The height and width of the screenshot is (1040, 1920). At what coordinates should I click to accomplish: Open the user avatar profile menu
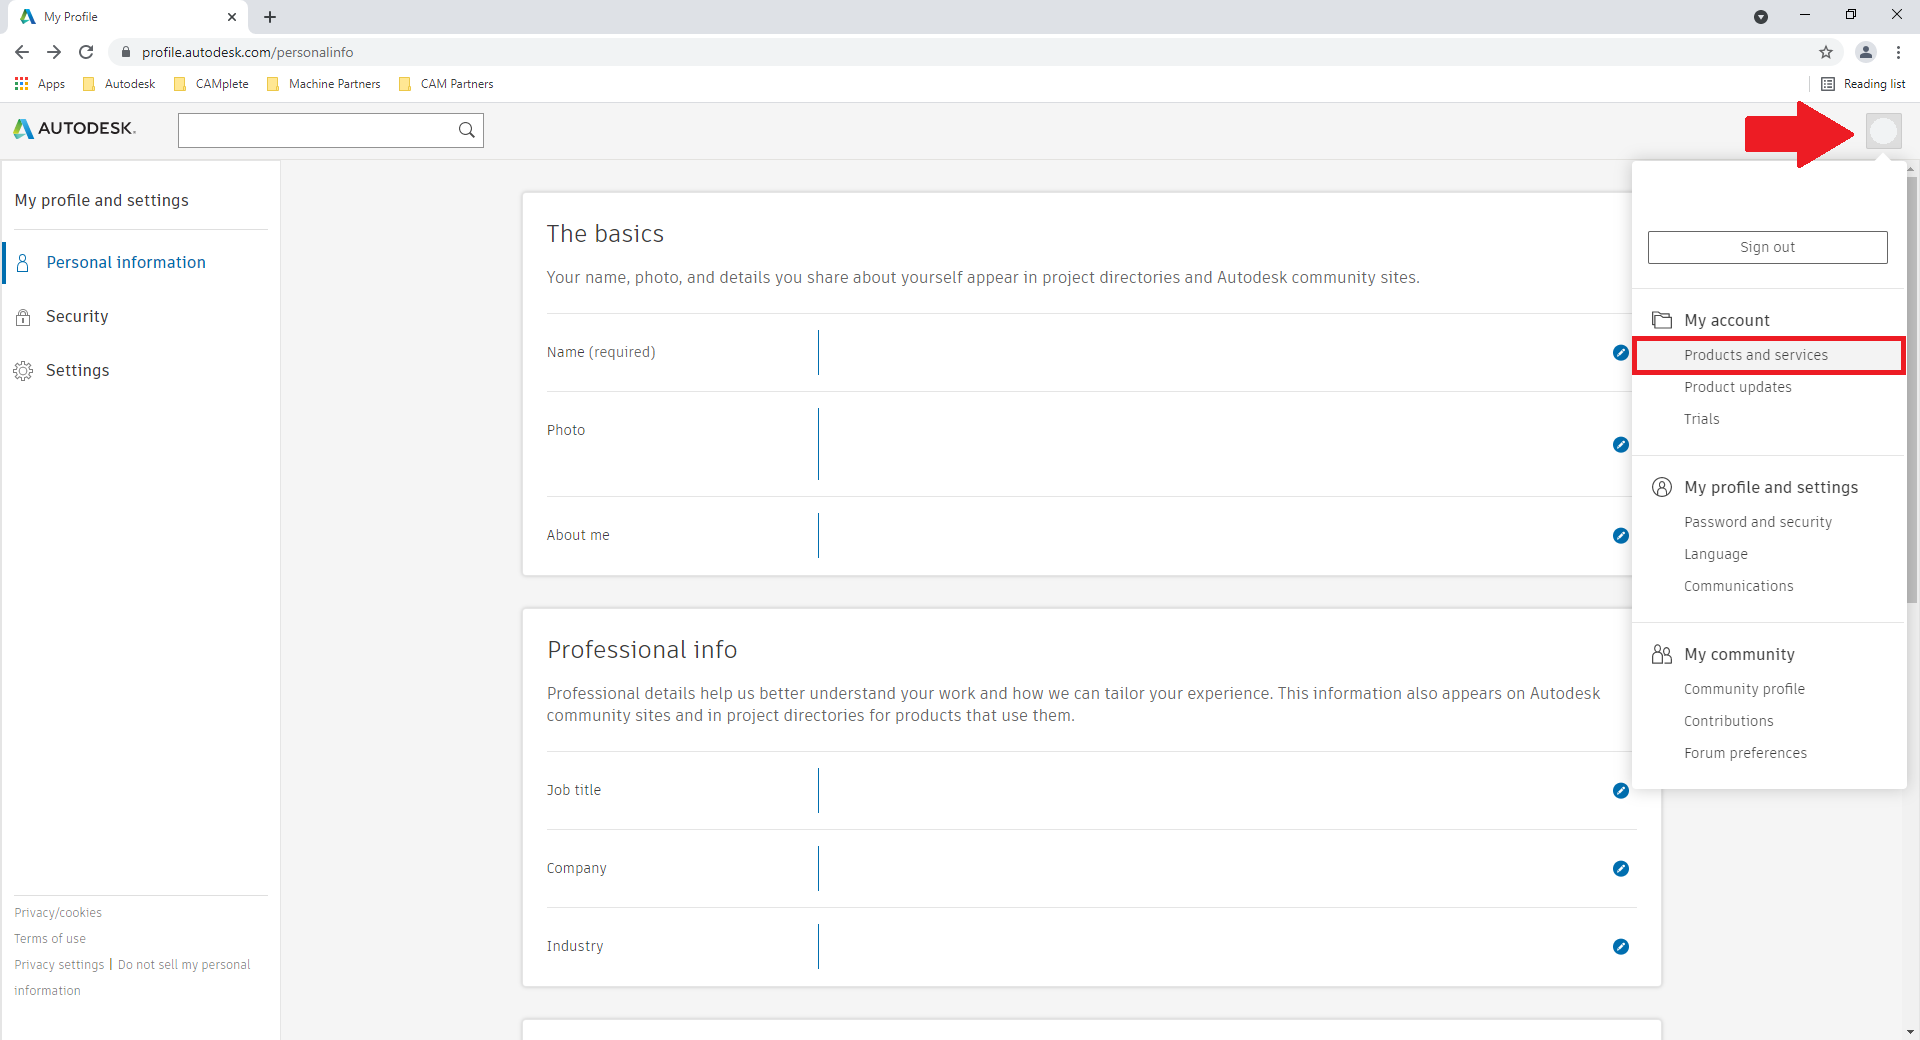(x=1883, y=131)
